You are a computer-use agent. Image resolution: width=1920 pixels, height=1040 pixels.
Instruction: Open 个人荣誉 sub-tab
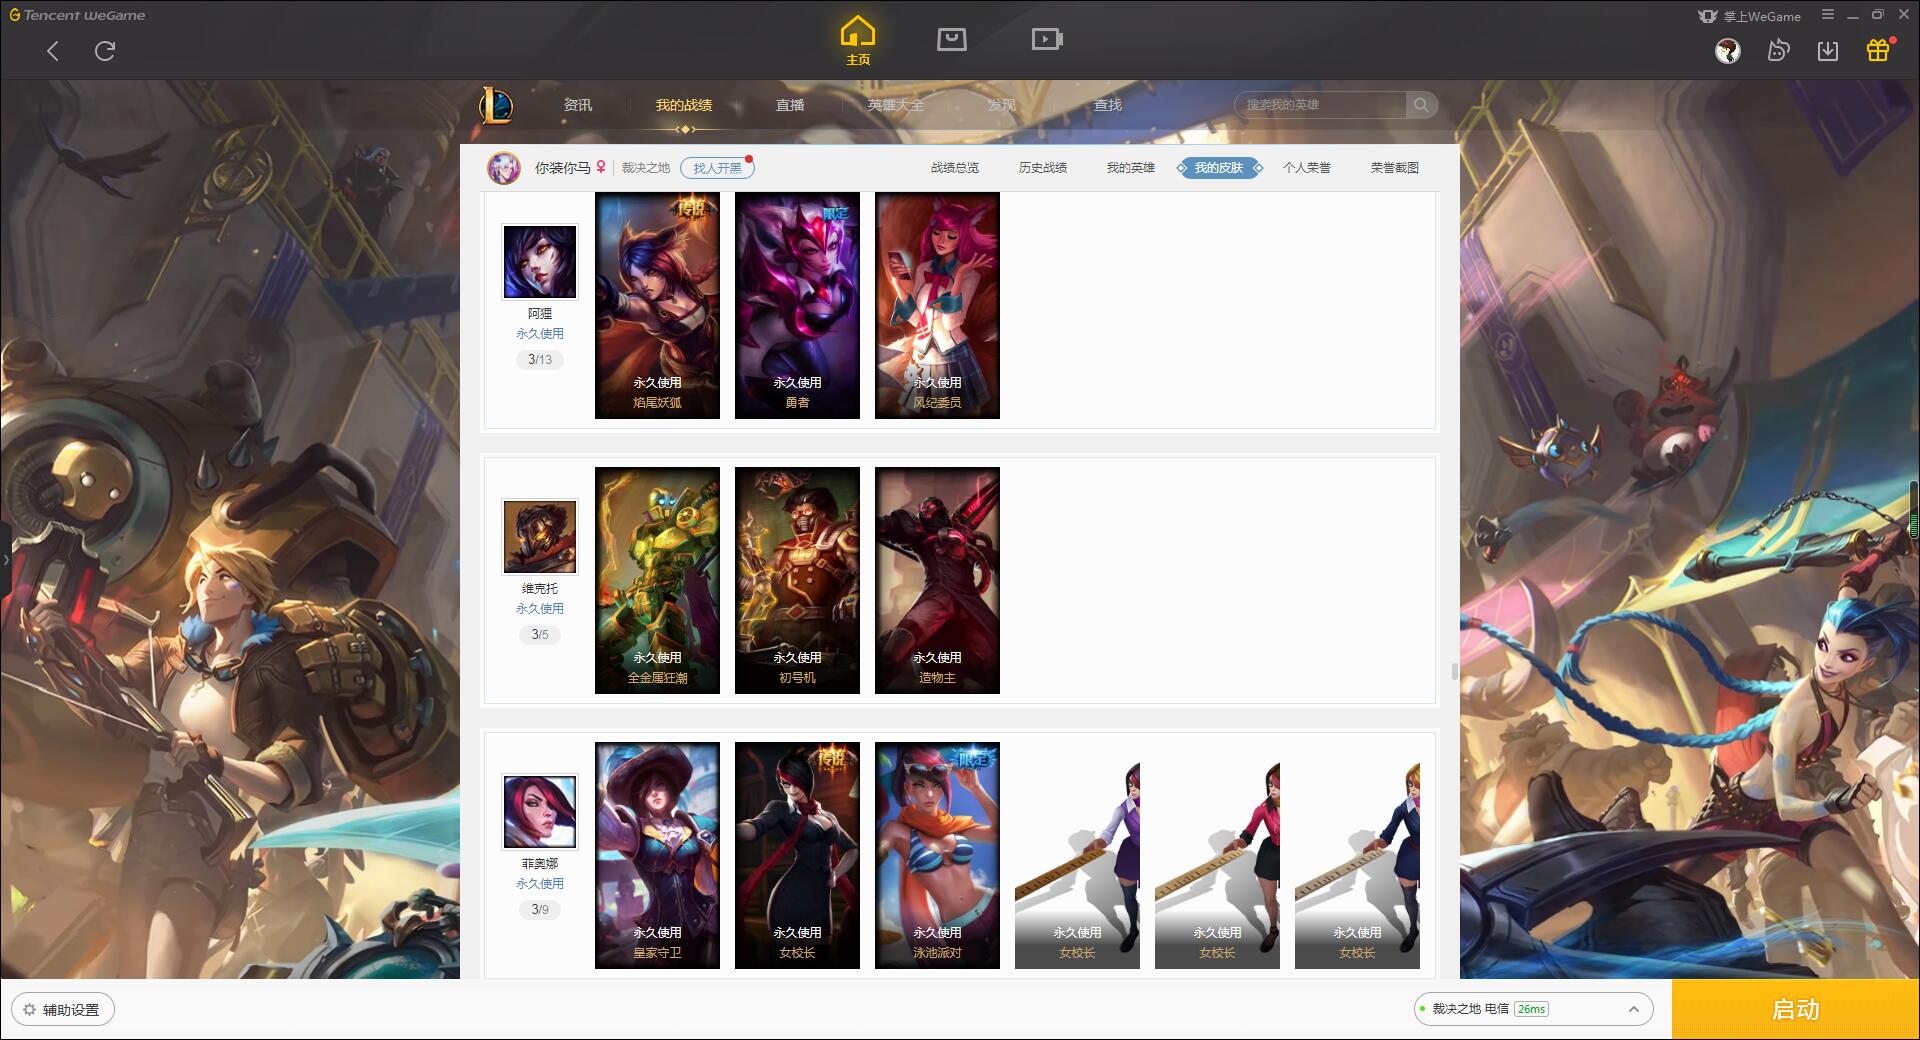pos(1307,168)
